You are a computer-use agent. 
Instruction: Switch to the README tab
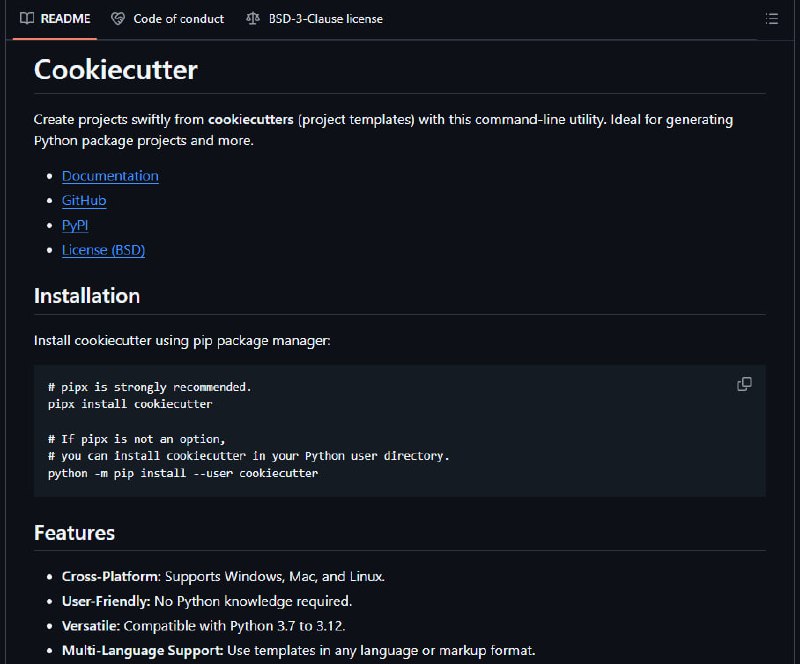(55, 19)
